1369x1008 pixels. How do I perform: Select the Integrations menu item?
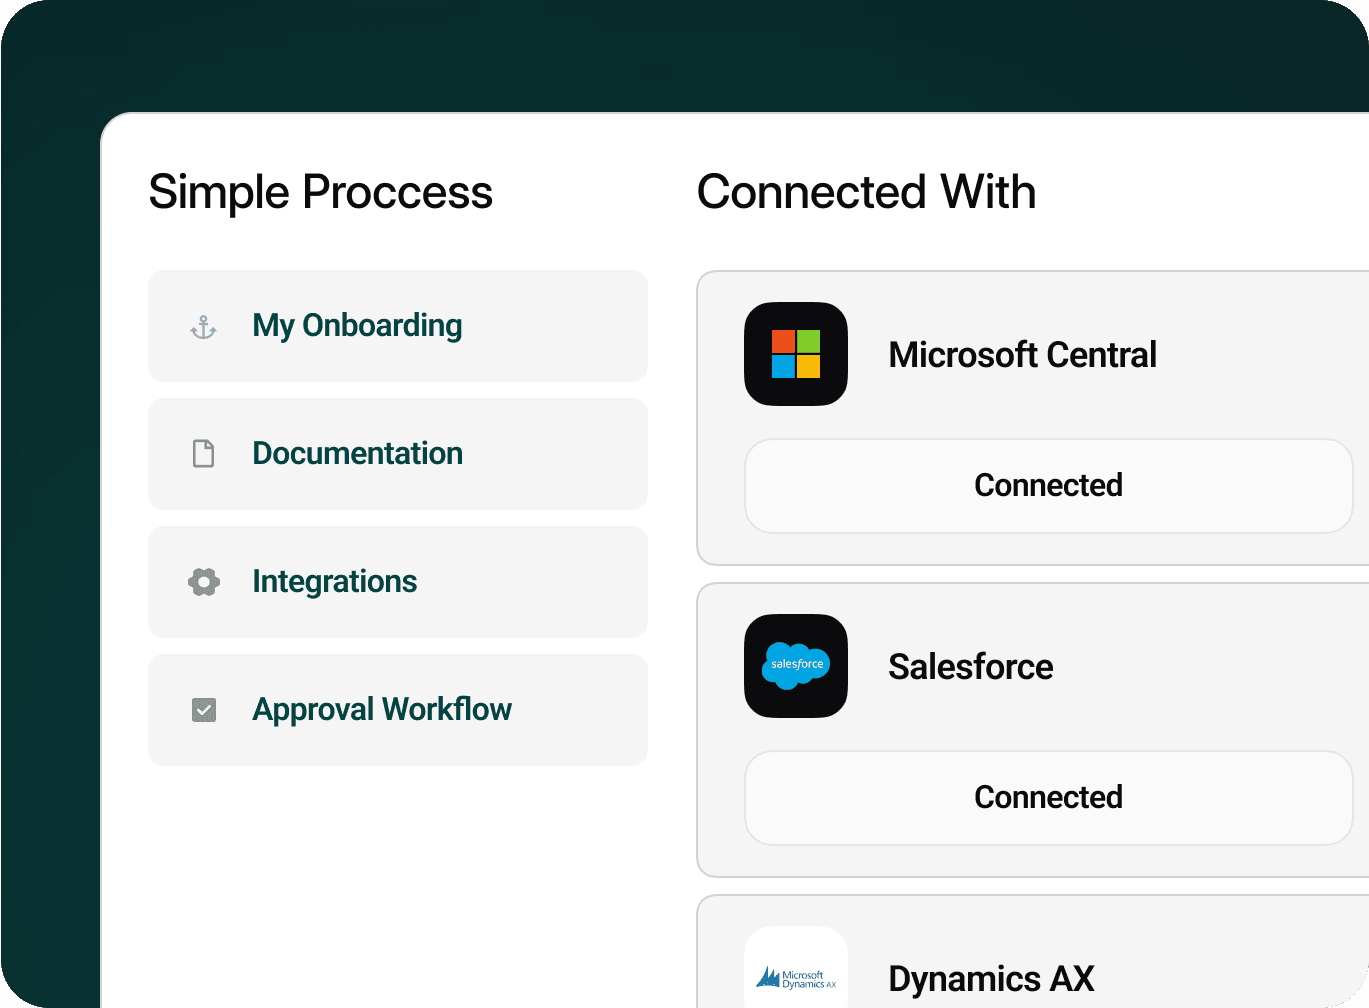tap(398, 582)
